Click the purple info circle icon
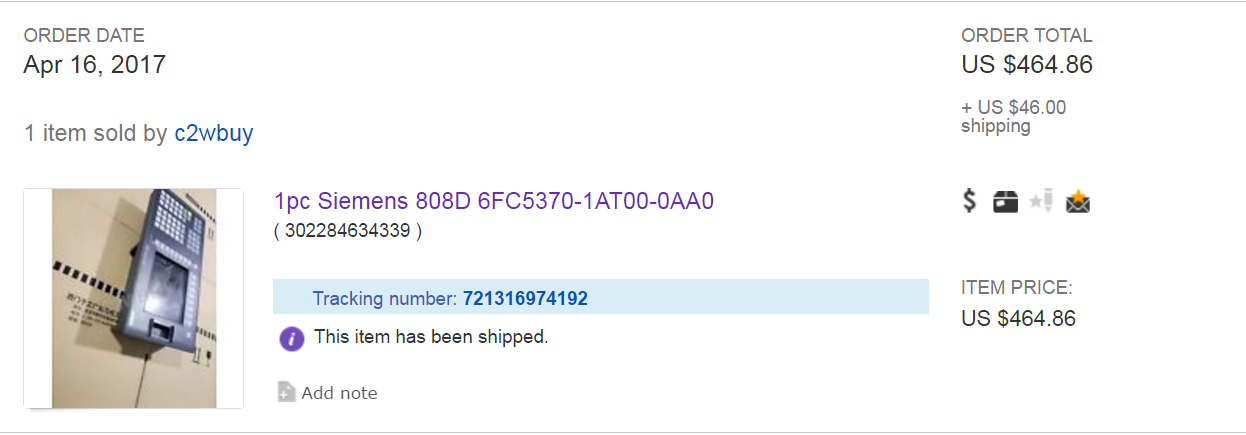This screenshot has height=435, width=1246. click(291, 338)
